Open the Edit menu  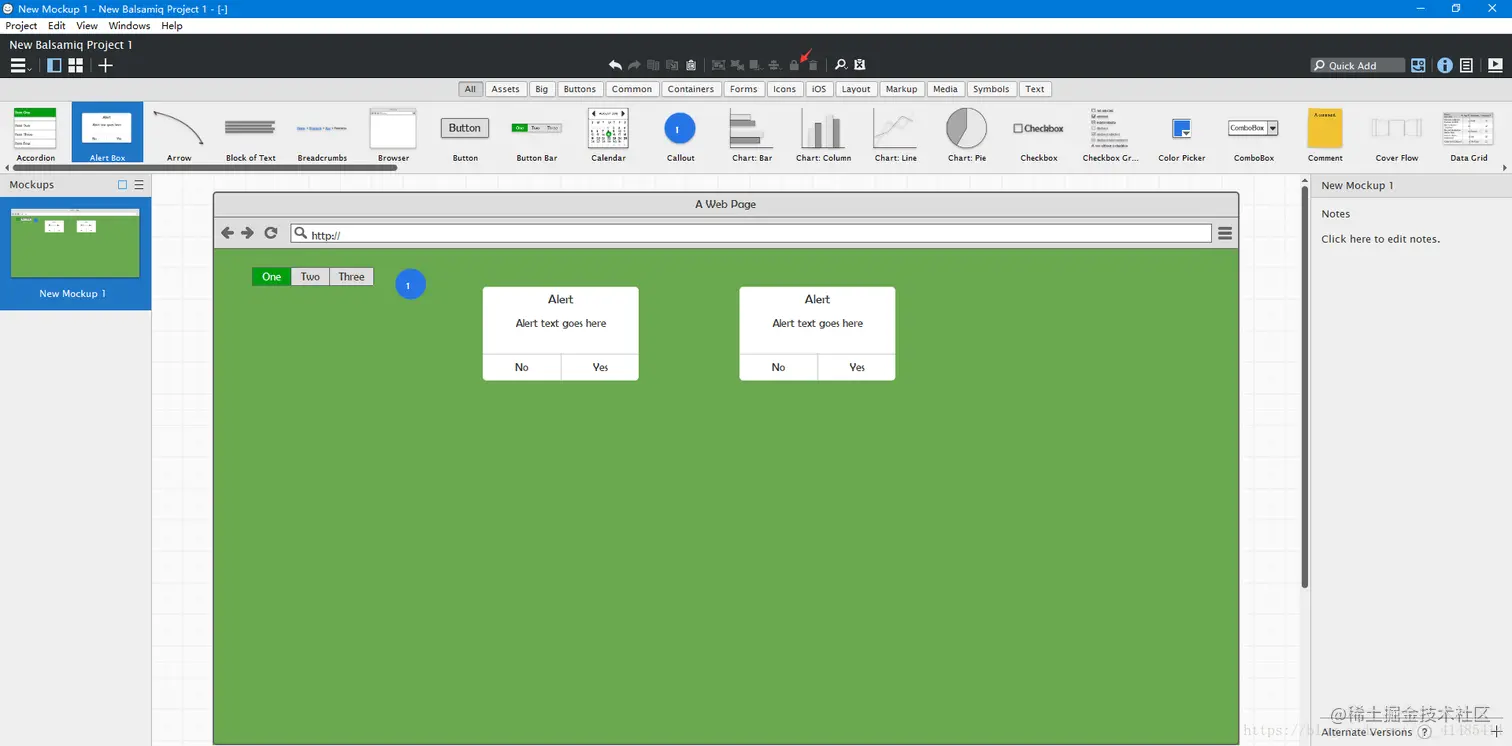point(57,26)
